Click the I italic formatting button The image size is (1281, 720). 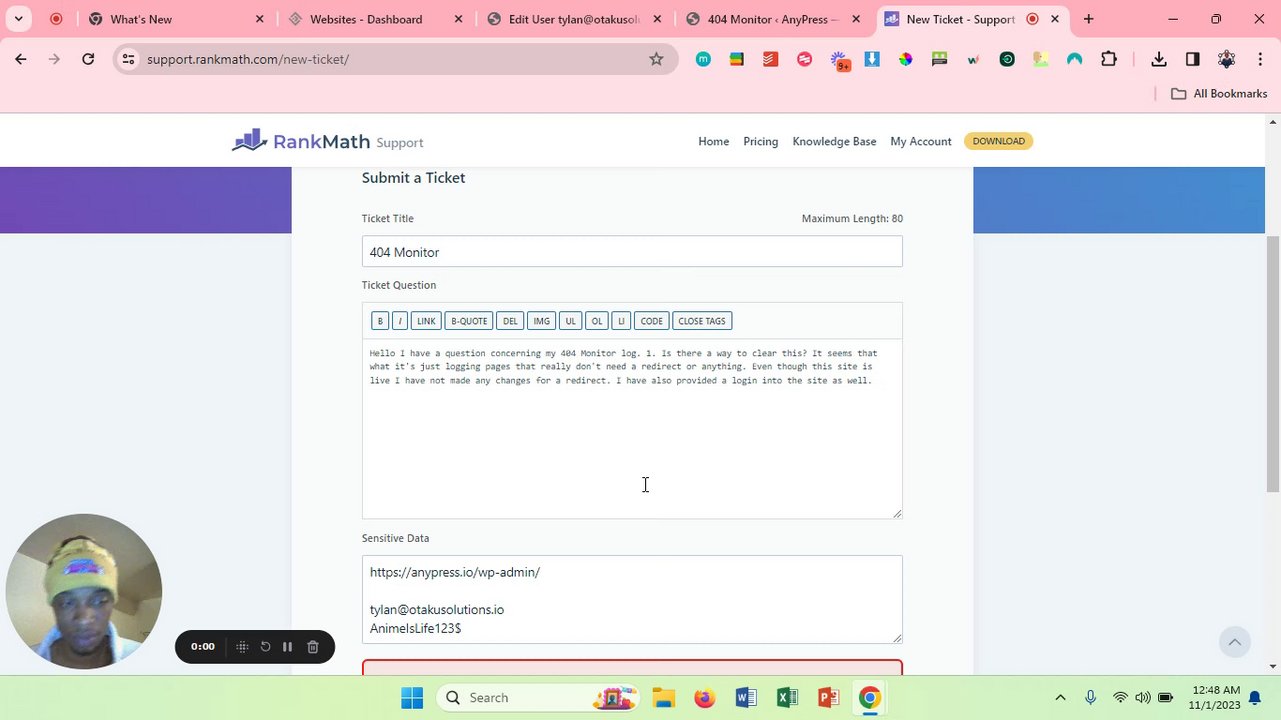400,321
